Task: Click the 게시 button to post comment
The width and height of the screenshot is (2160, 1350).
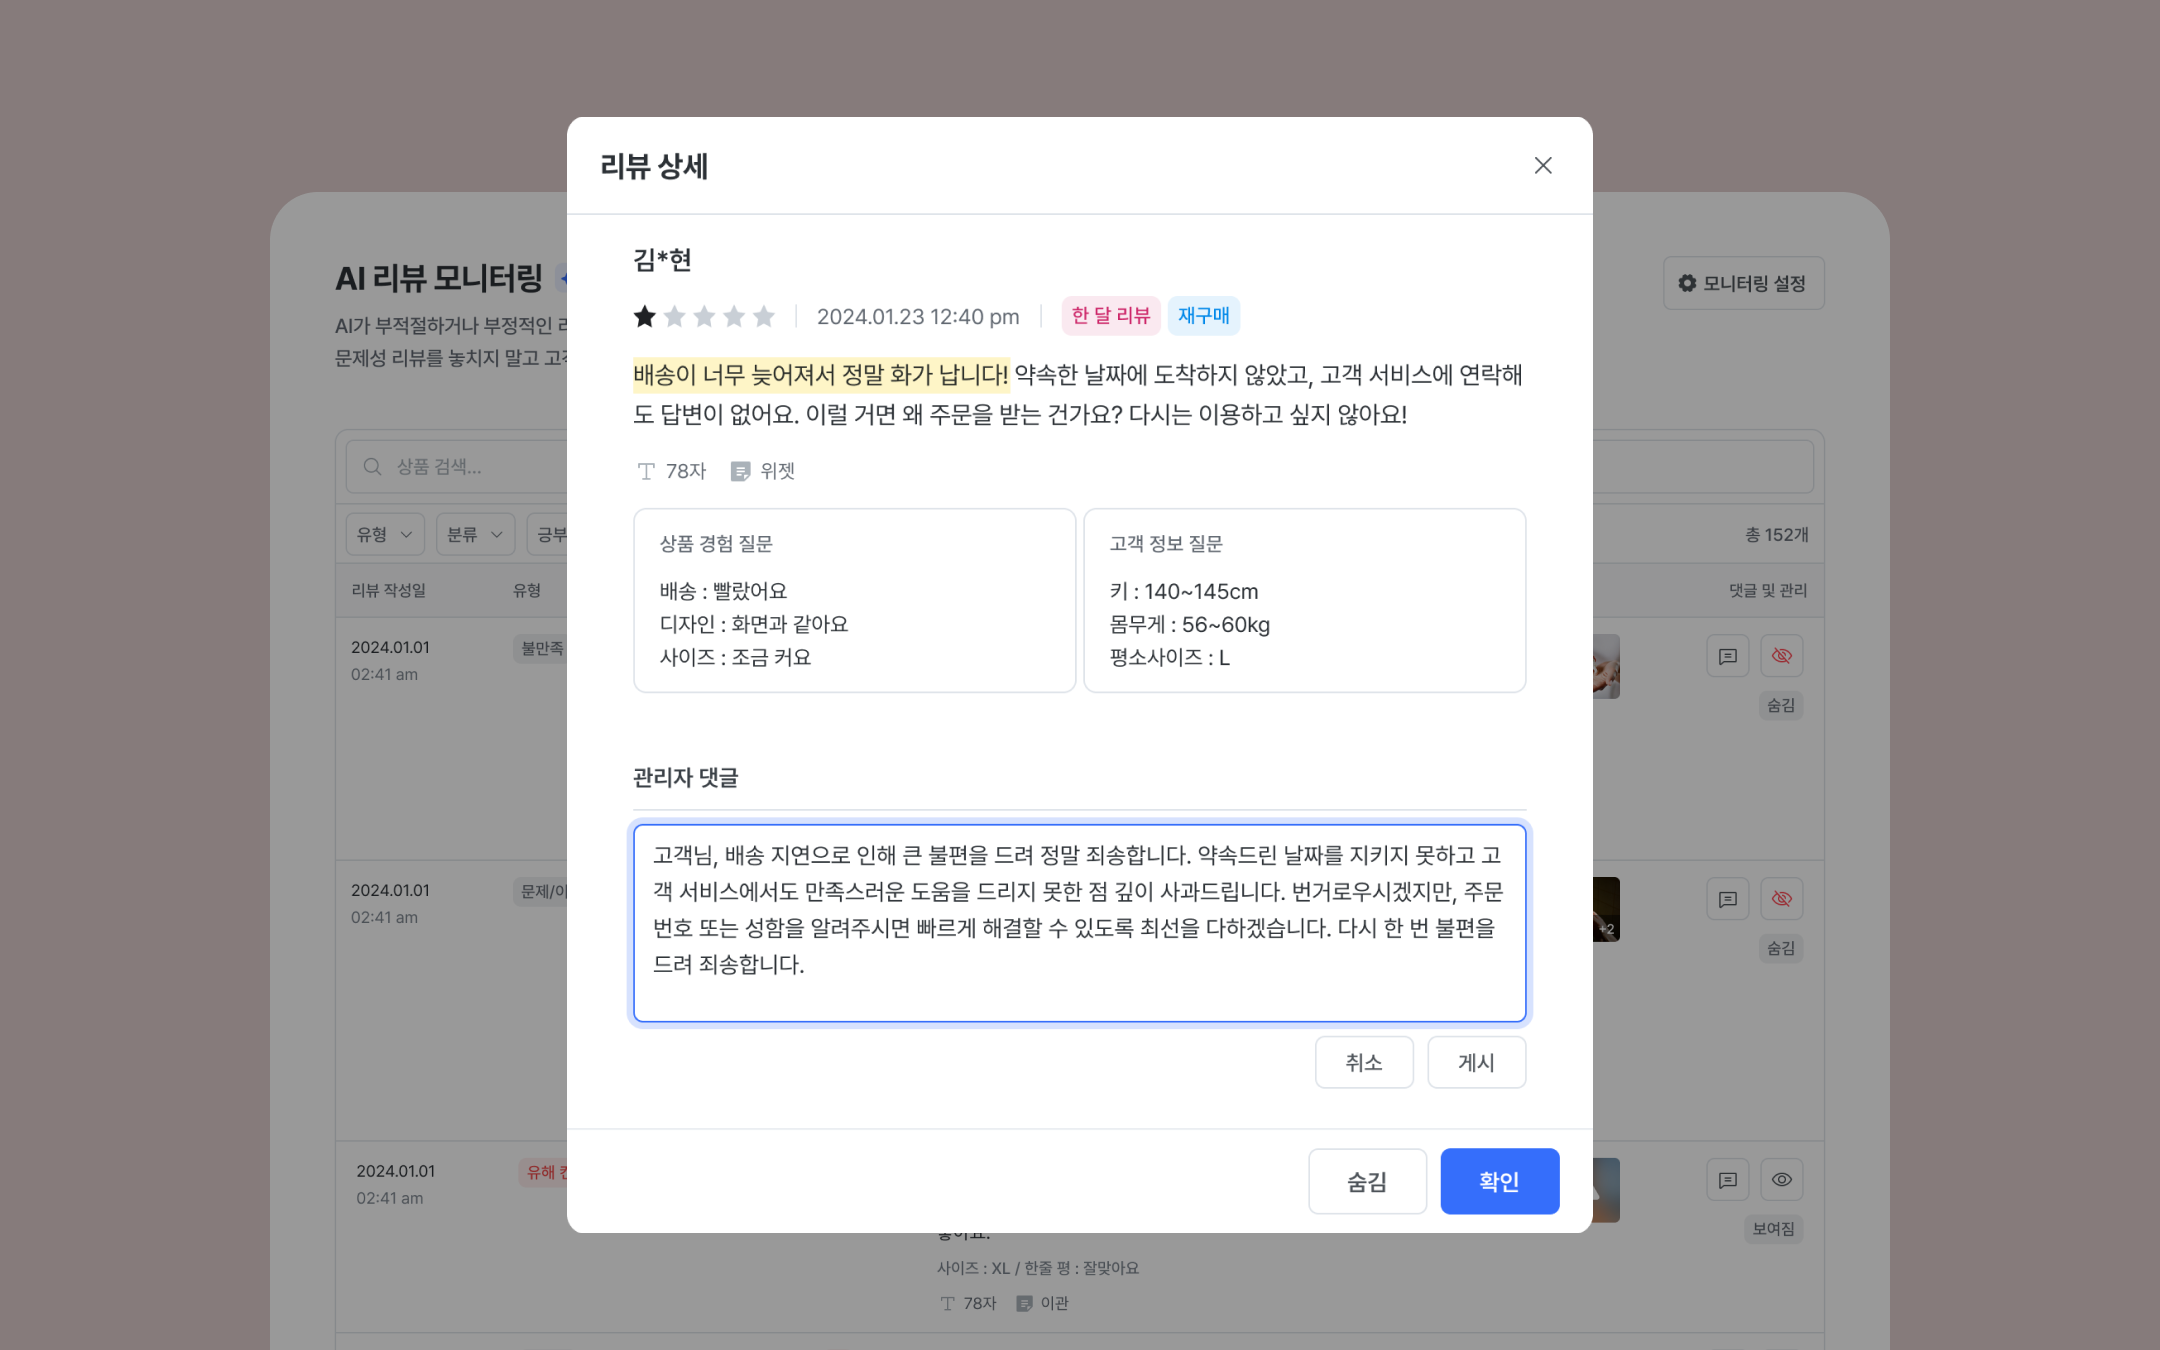Action: (1476, 1062)
